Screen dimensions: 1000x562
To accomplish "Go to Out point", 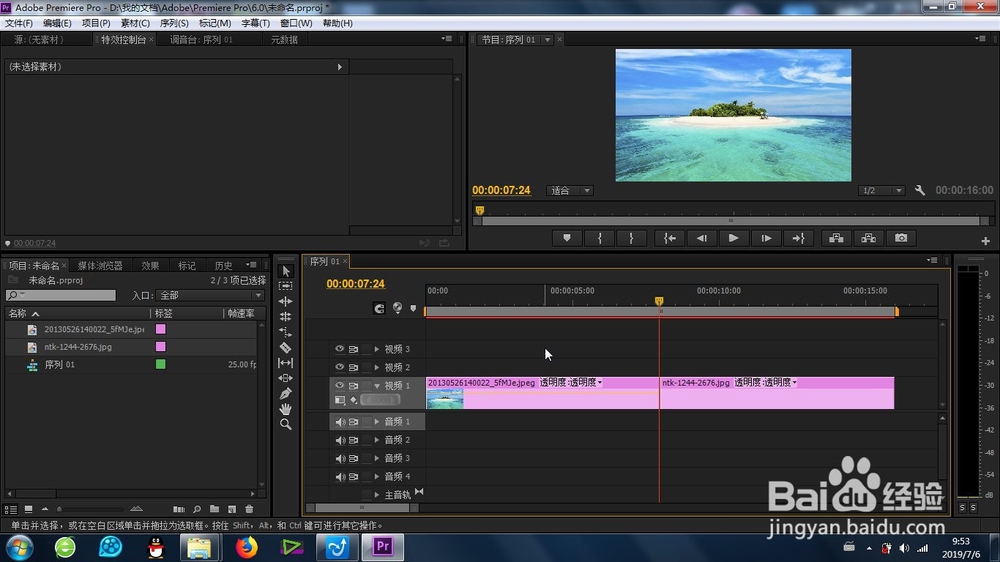I will pos(798,238).
